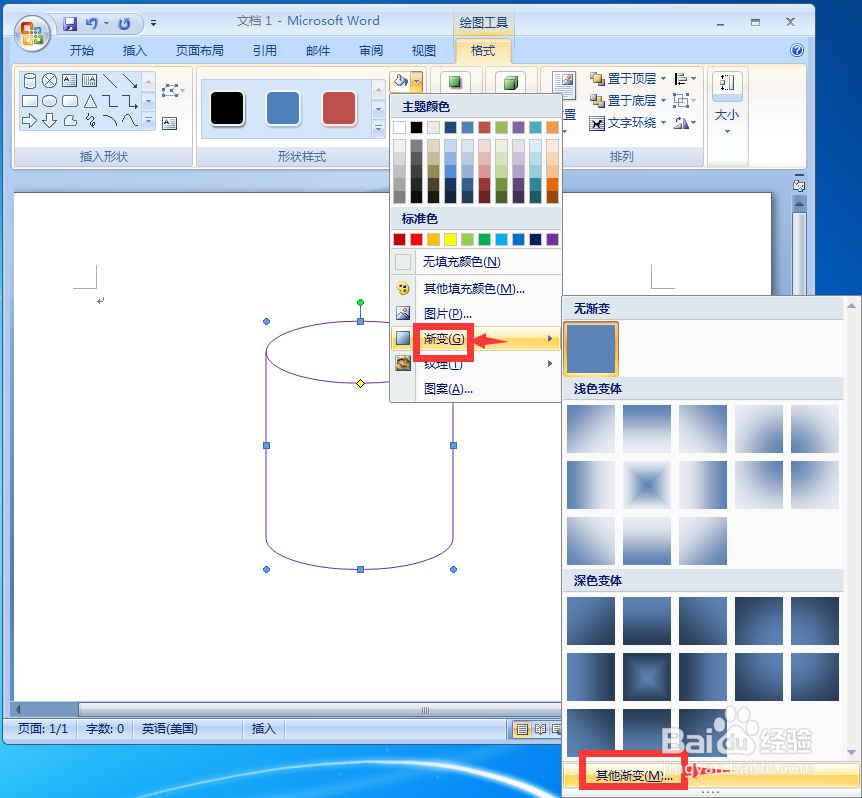Open the 3-D Effects button
Viewport: 862px width, 798px height.
point(510,83)
